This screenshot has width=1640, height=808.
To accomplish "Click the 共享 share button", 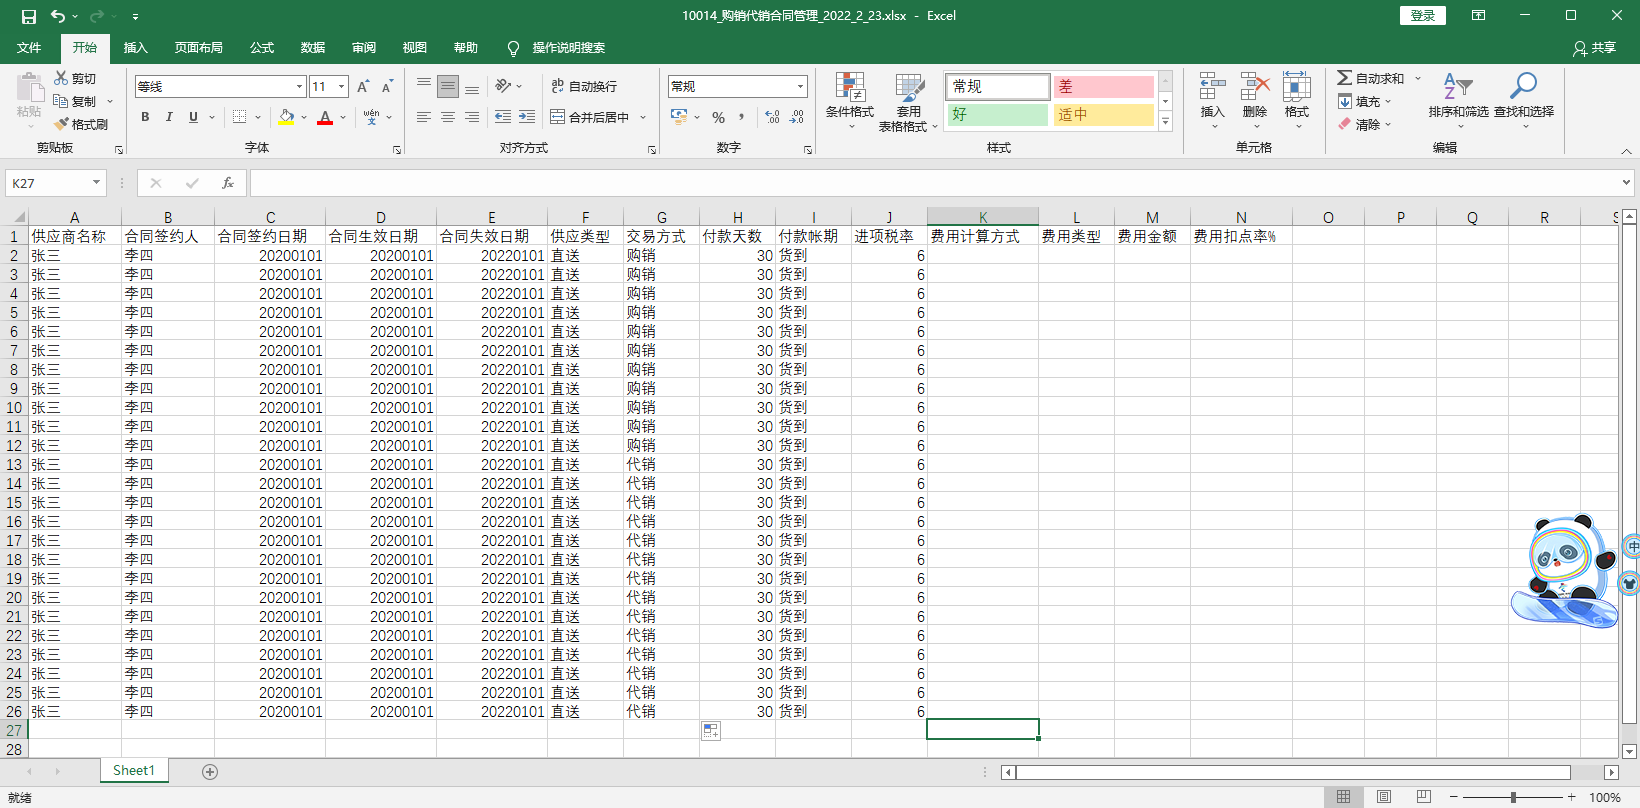I will (1595, 48).
